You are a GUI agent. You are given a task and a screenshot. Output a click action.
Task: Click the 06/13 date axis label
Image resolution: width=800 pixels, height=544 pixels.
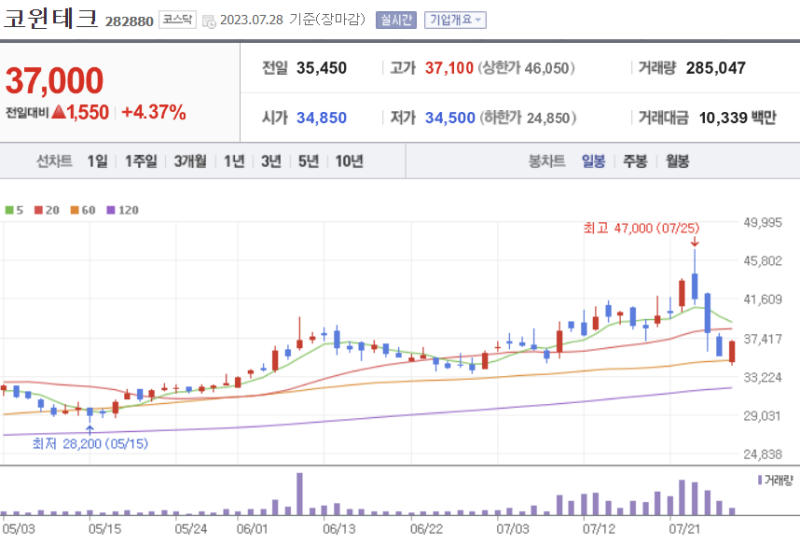pos(339,529)
